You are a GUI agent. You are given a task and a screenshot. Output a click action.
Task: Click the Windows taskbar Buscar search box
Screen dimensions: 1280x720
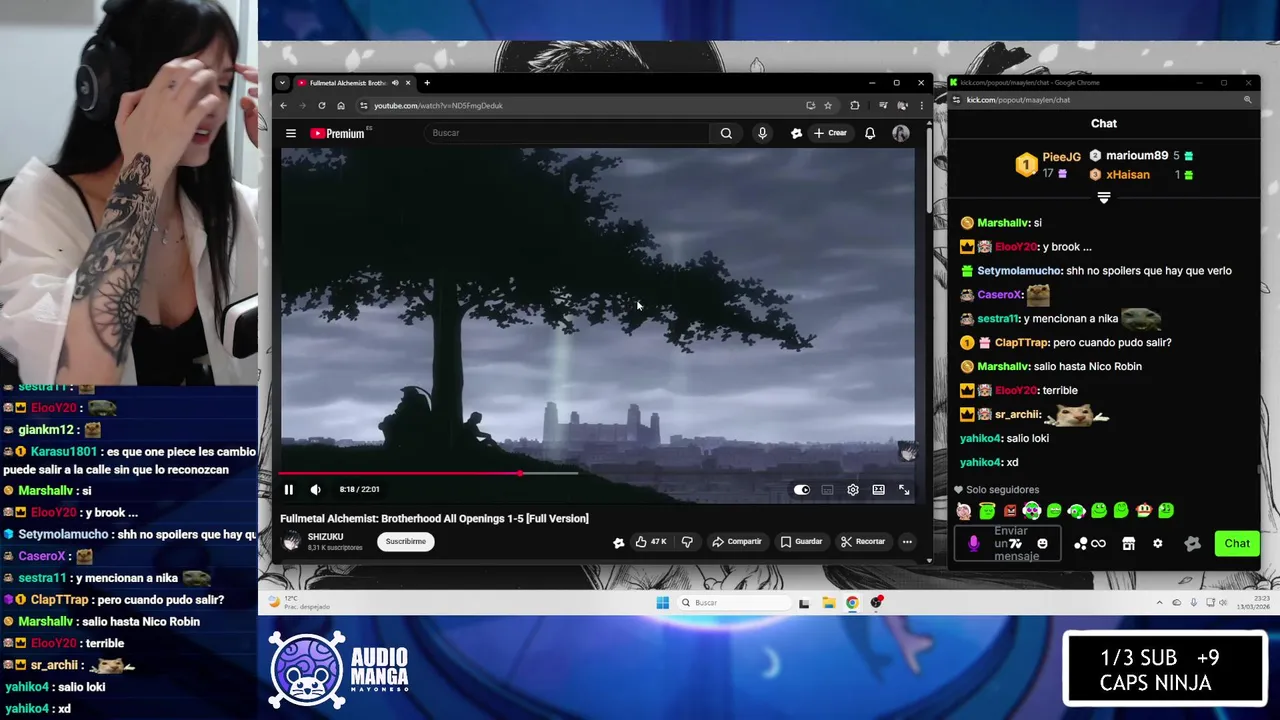coord(734,602)
